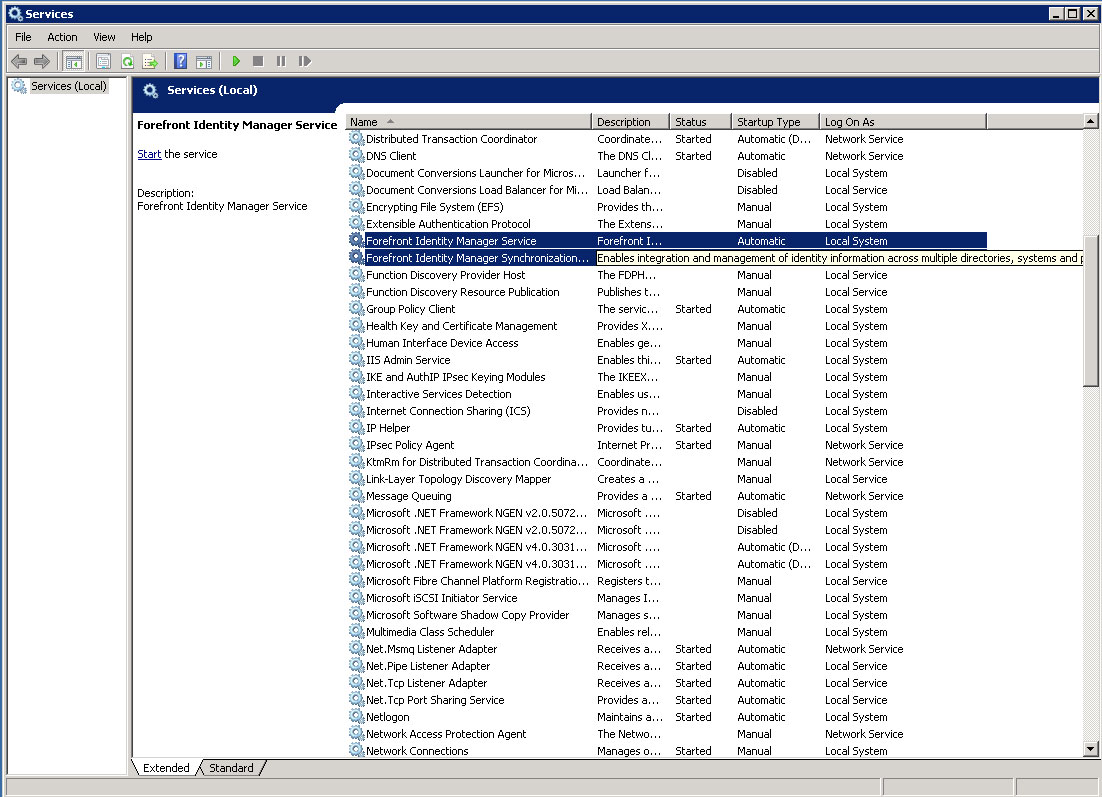Click the Back arrow toolbar icon
1102x797 pixels.
[19, 62]
